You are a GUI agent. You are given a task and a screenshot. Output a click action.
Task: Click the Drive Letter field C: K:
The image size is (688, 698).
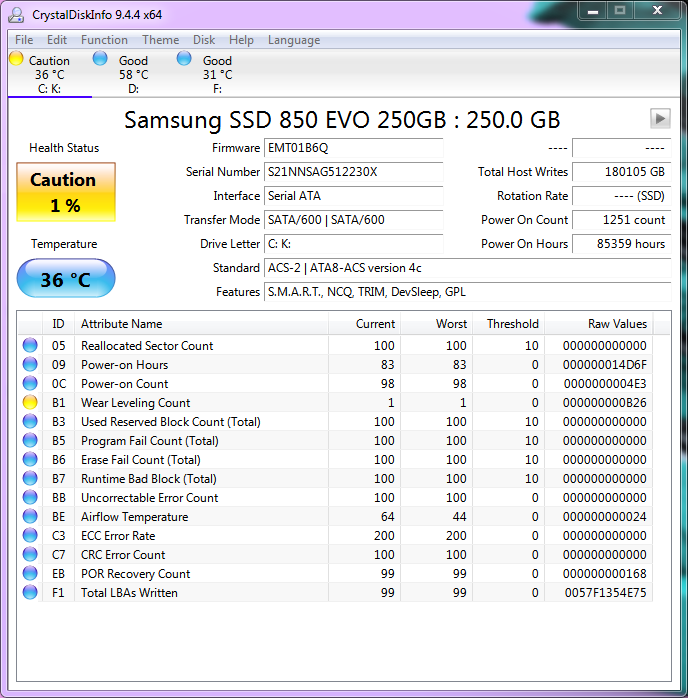[353, 244]
